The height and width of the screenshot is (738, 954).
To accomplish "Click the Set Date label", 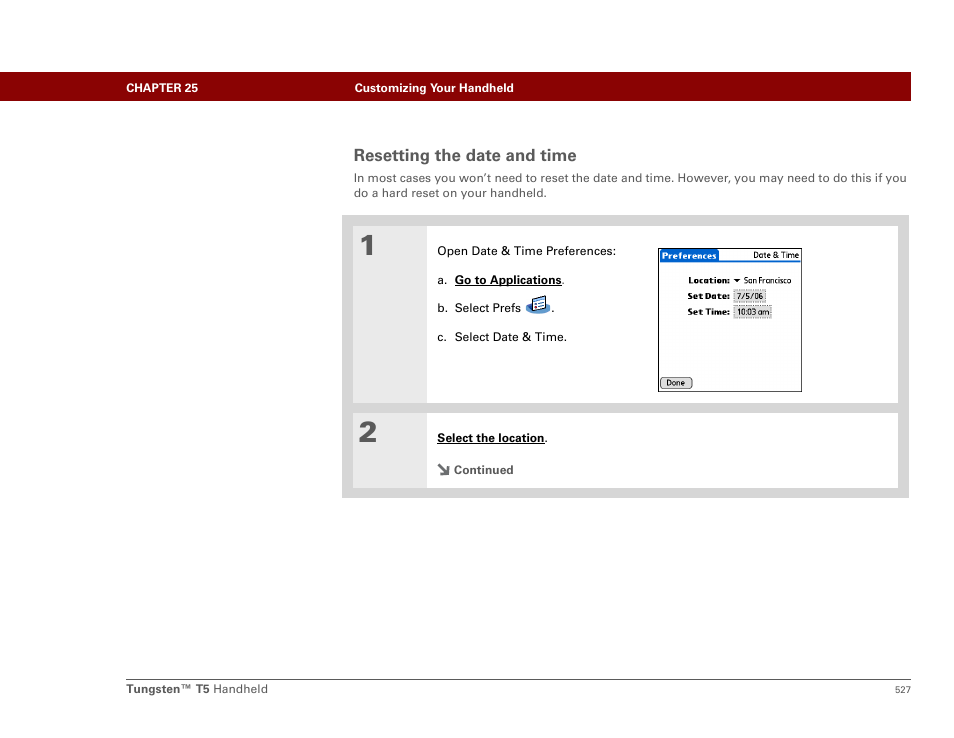I will point(708,296).
